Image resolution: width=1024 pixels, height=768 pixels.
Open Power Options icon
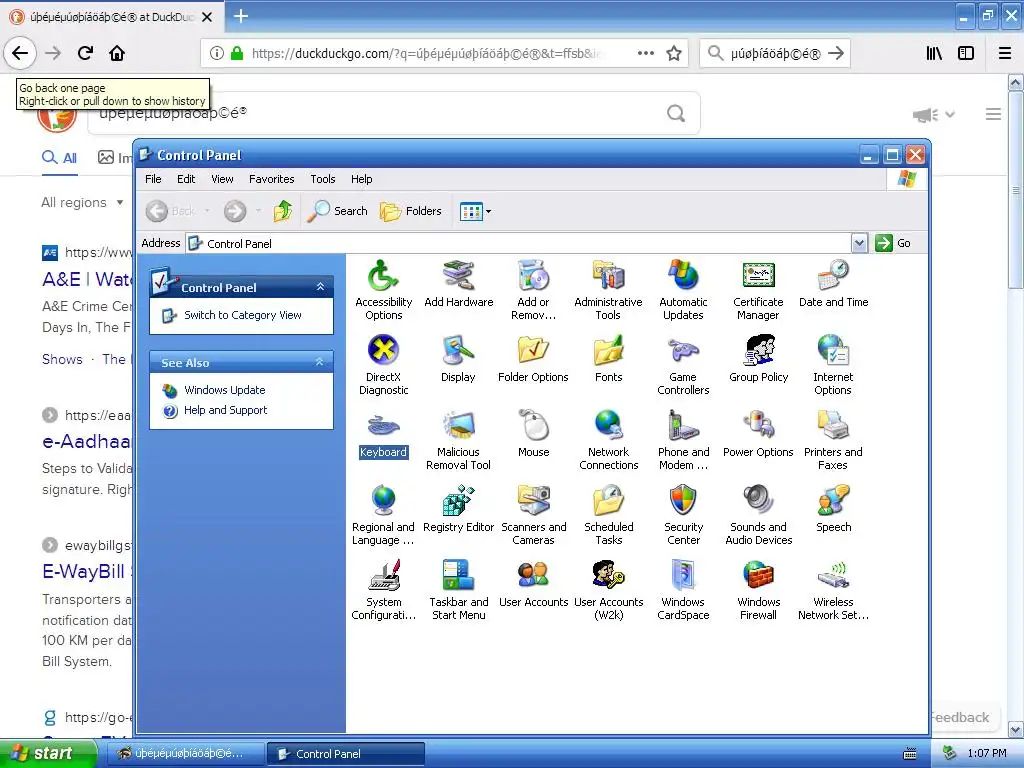[758, 434]
